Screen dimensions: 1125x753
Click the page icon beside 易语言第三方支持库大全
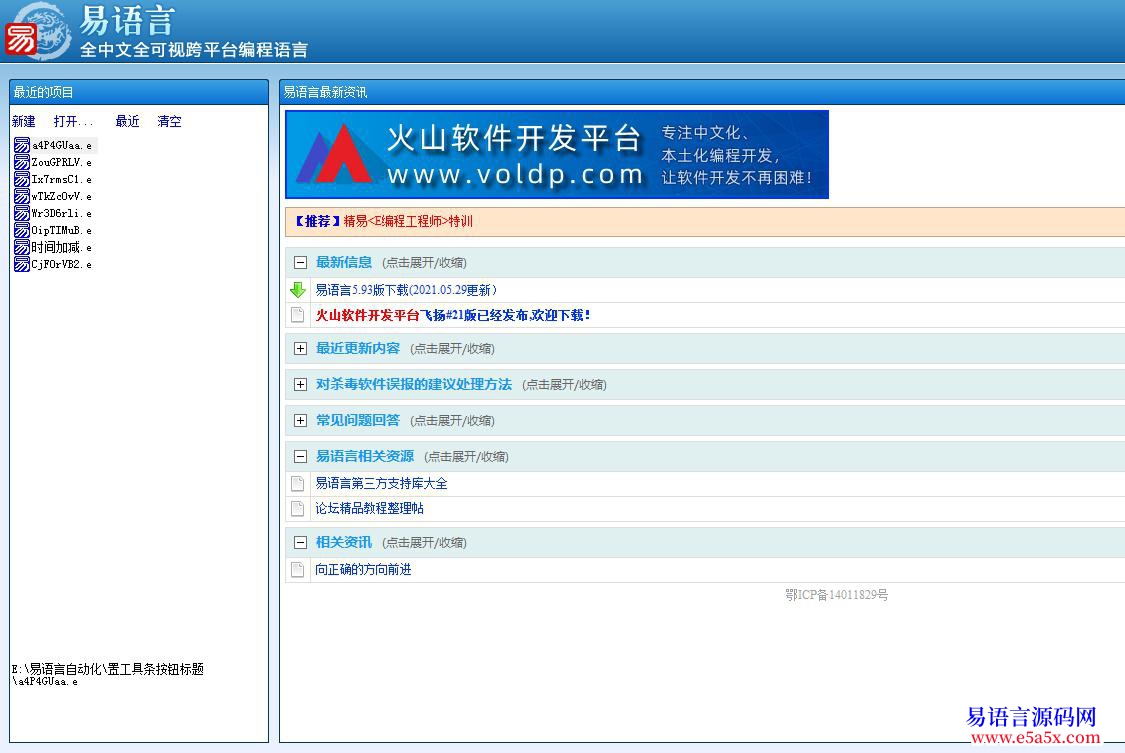point(298,484)
